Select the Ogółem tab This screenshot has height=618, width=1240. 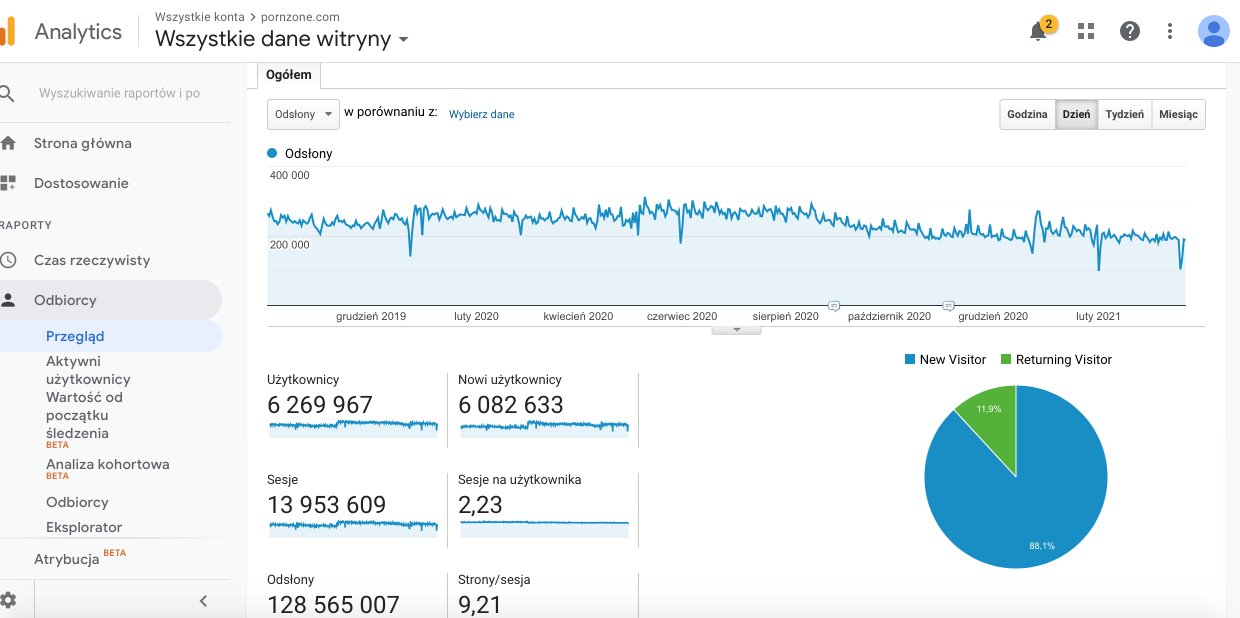click(x=288, y=75)
